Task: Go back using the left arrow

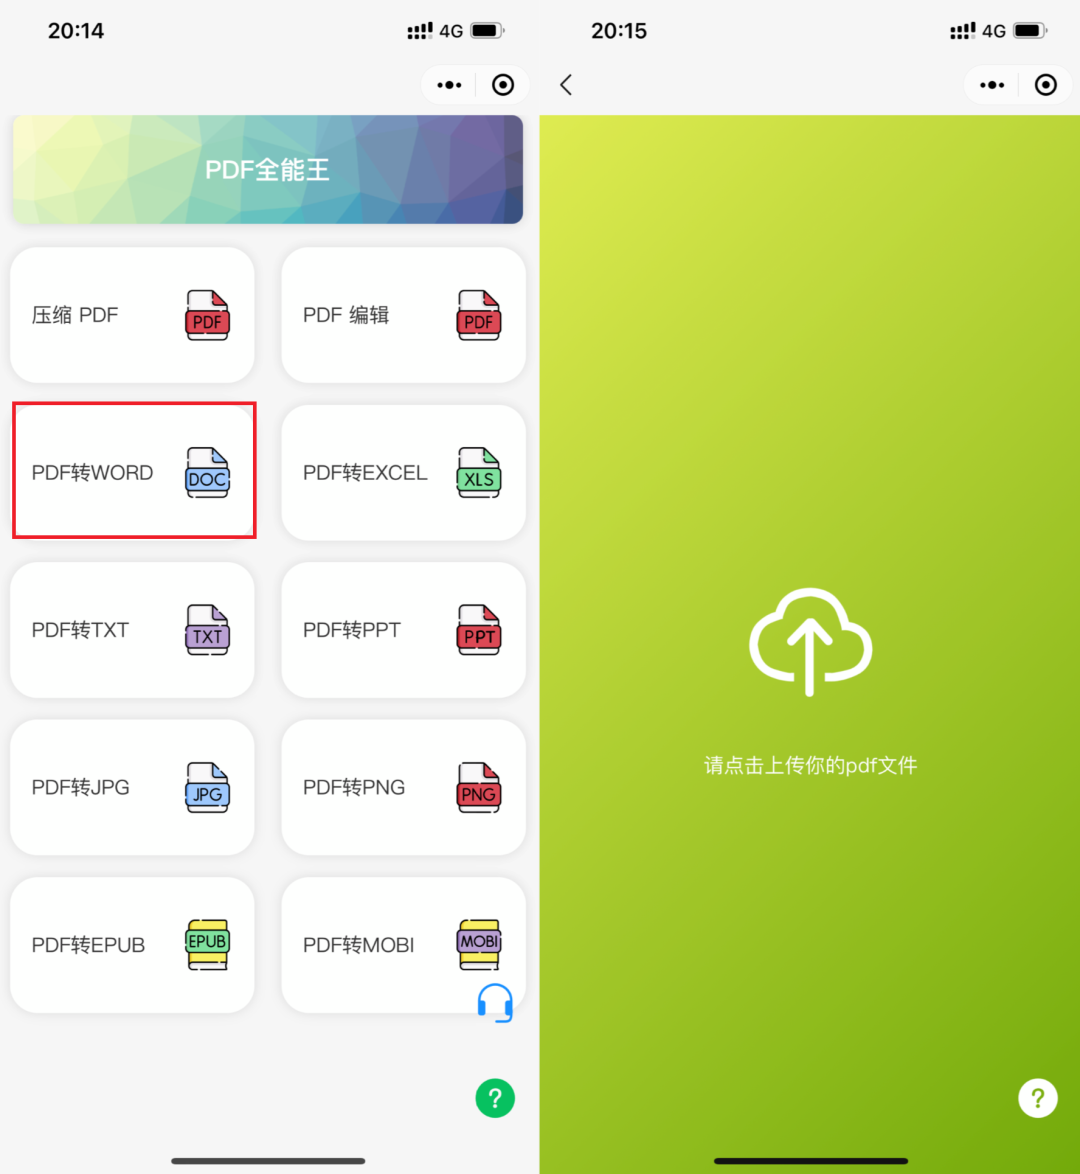Action: [566, 85]
